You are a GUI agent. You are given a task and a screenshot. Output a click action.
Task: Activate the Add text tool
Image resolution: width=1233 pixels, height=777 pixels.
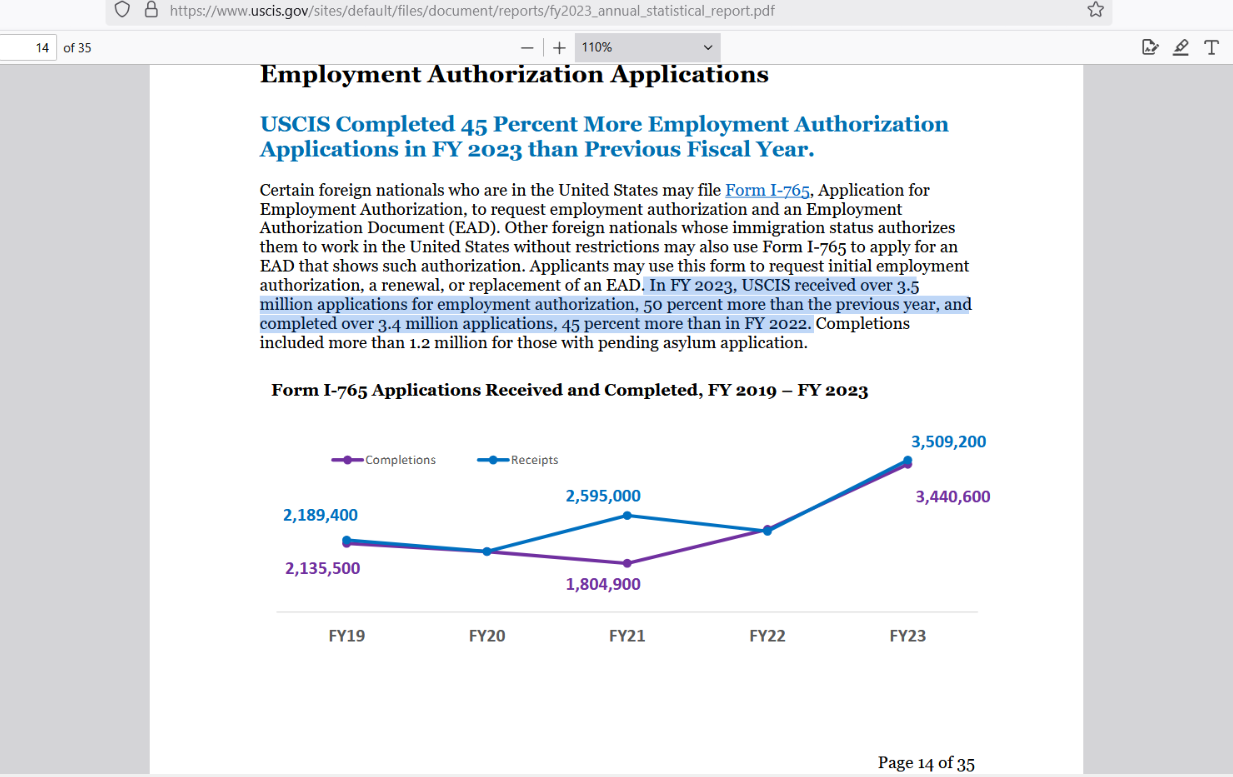tap(1212, 47)
